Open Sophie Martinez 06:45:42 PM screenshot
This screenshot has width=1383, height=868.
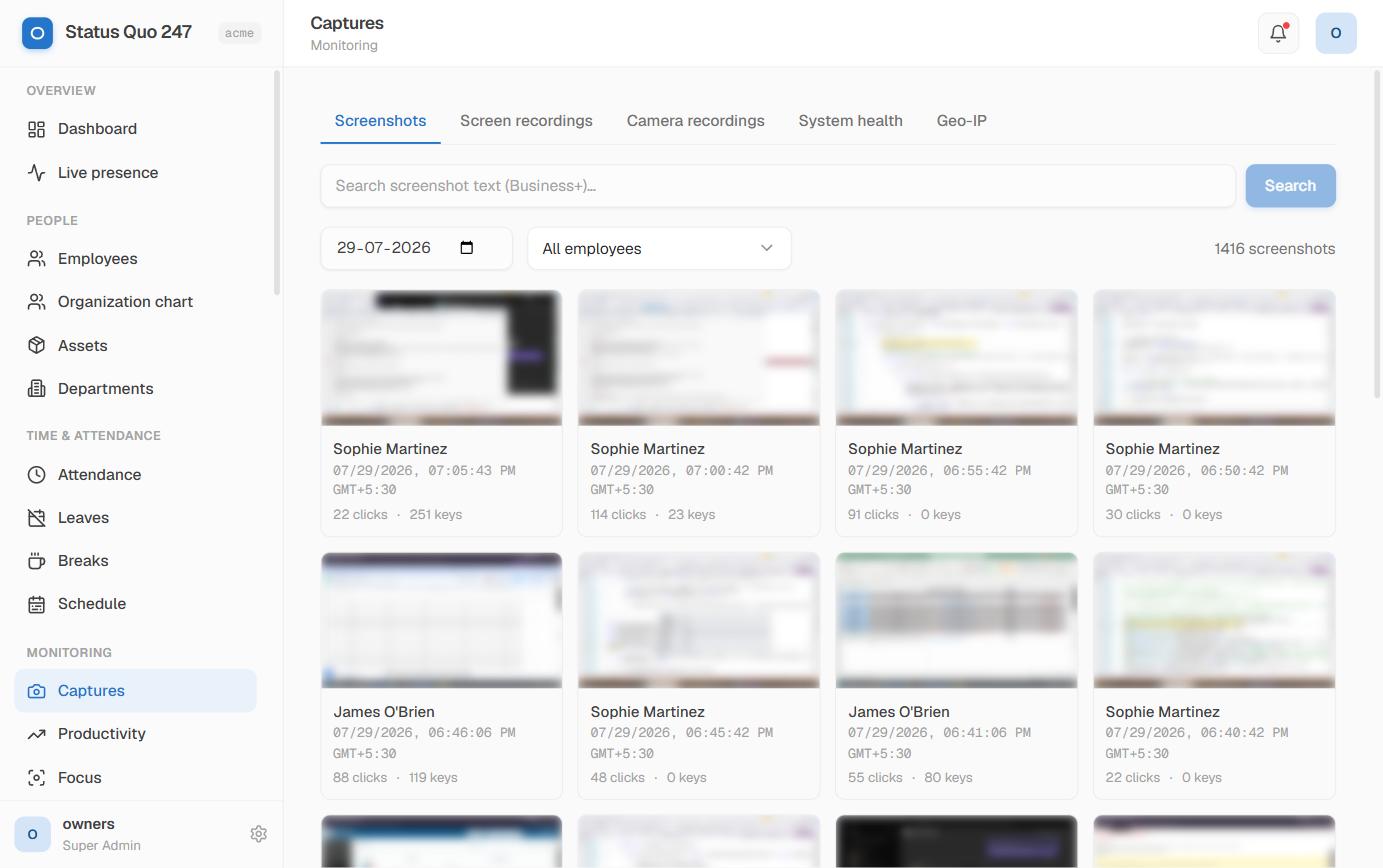tap(699, 676)
